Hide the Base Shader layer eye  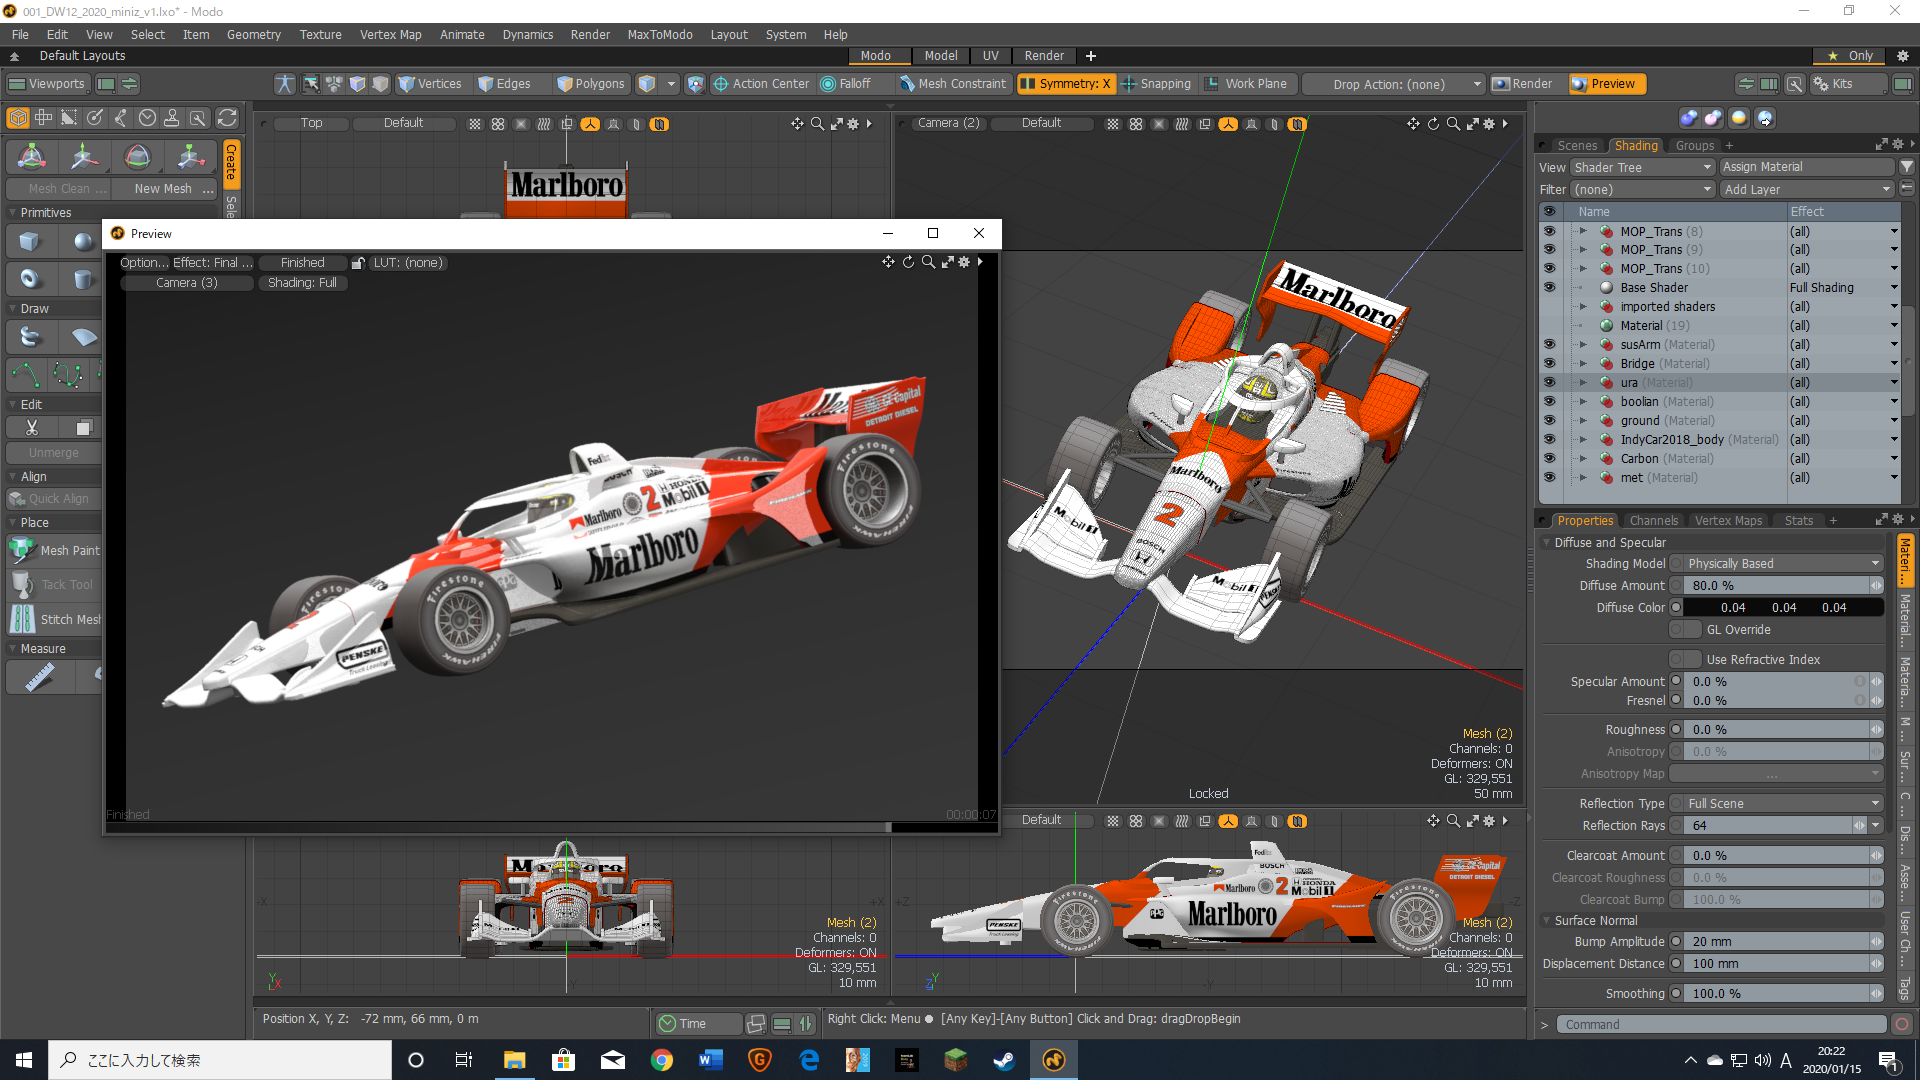pyautogui.click(x=1549, y=287)
